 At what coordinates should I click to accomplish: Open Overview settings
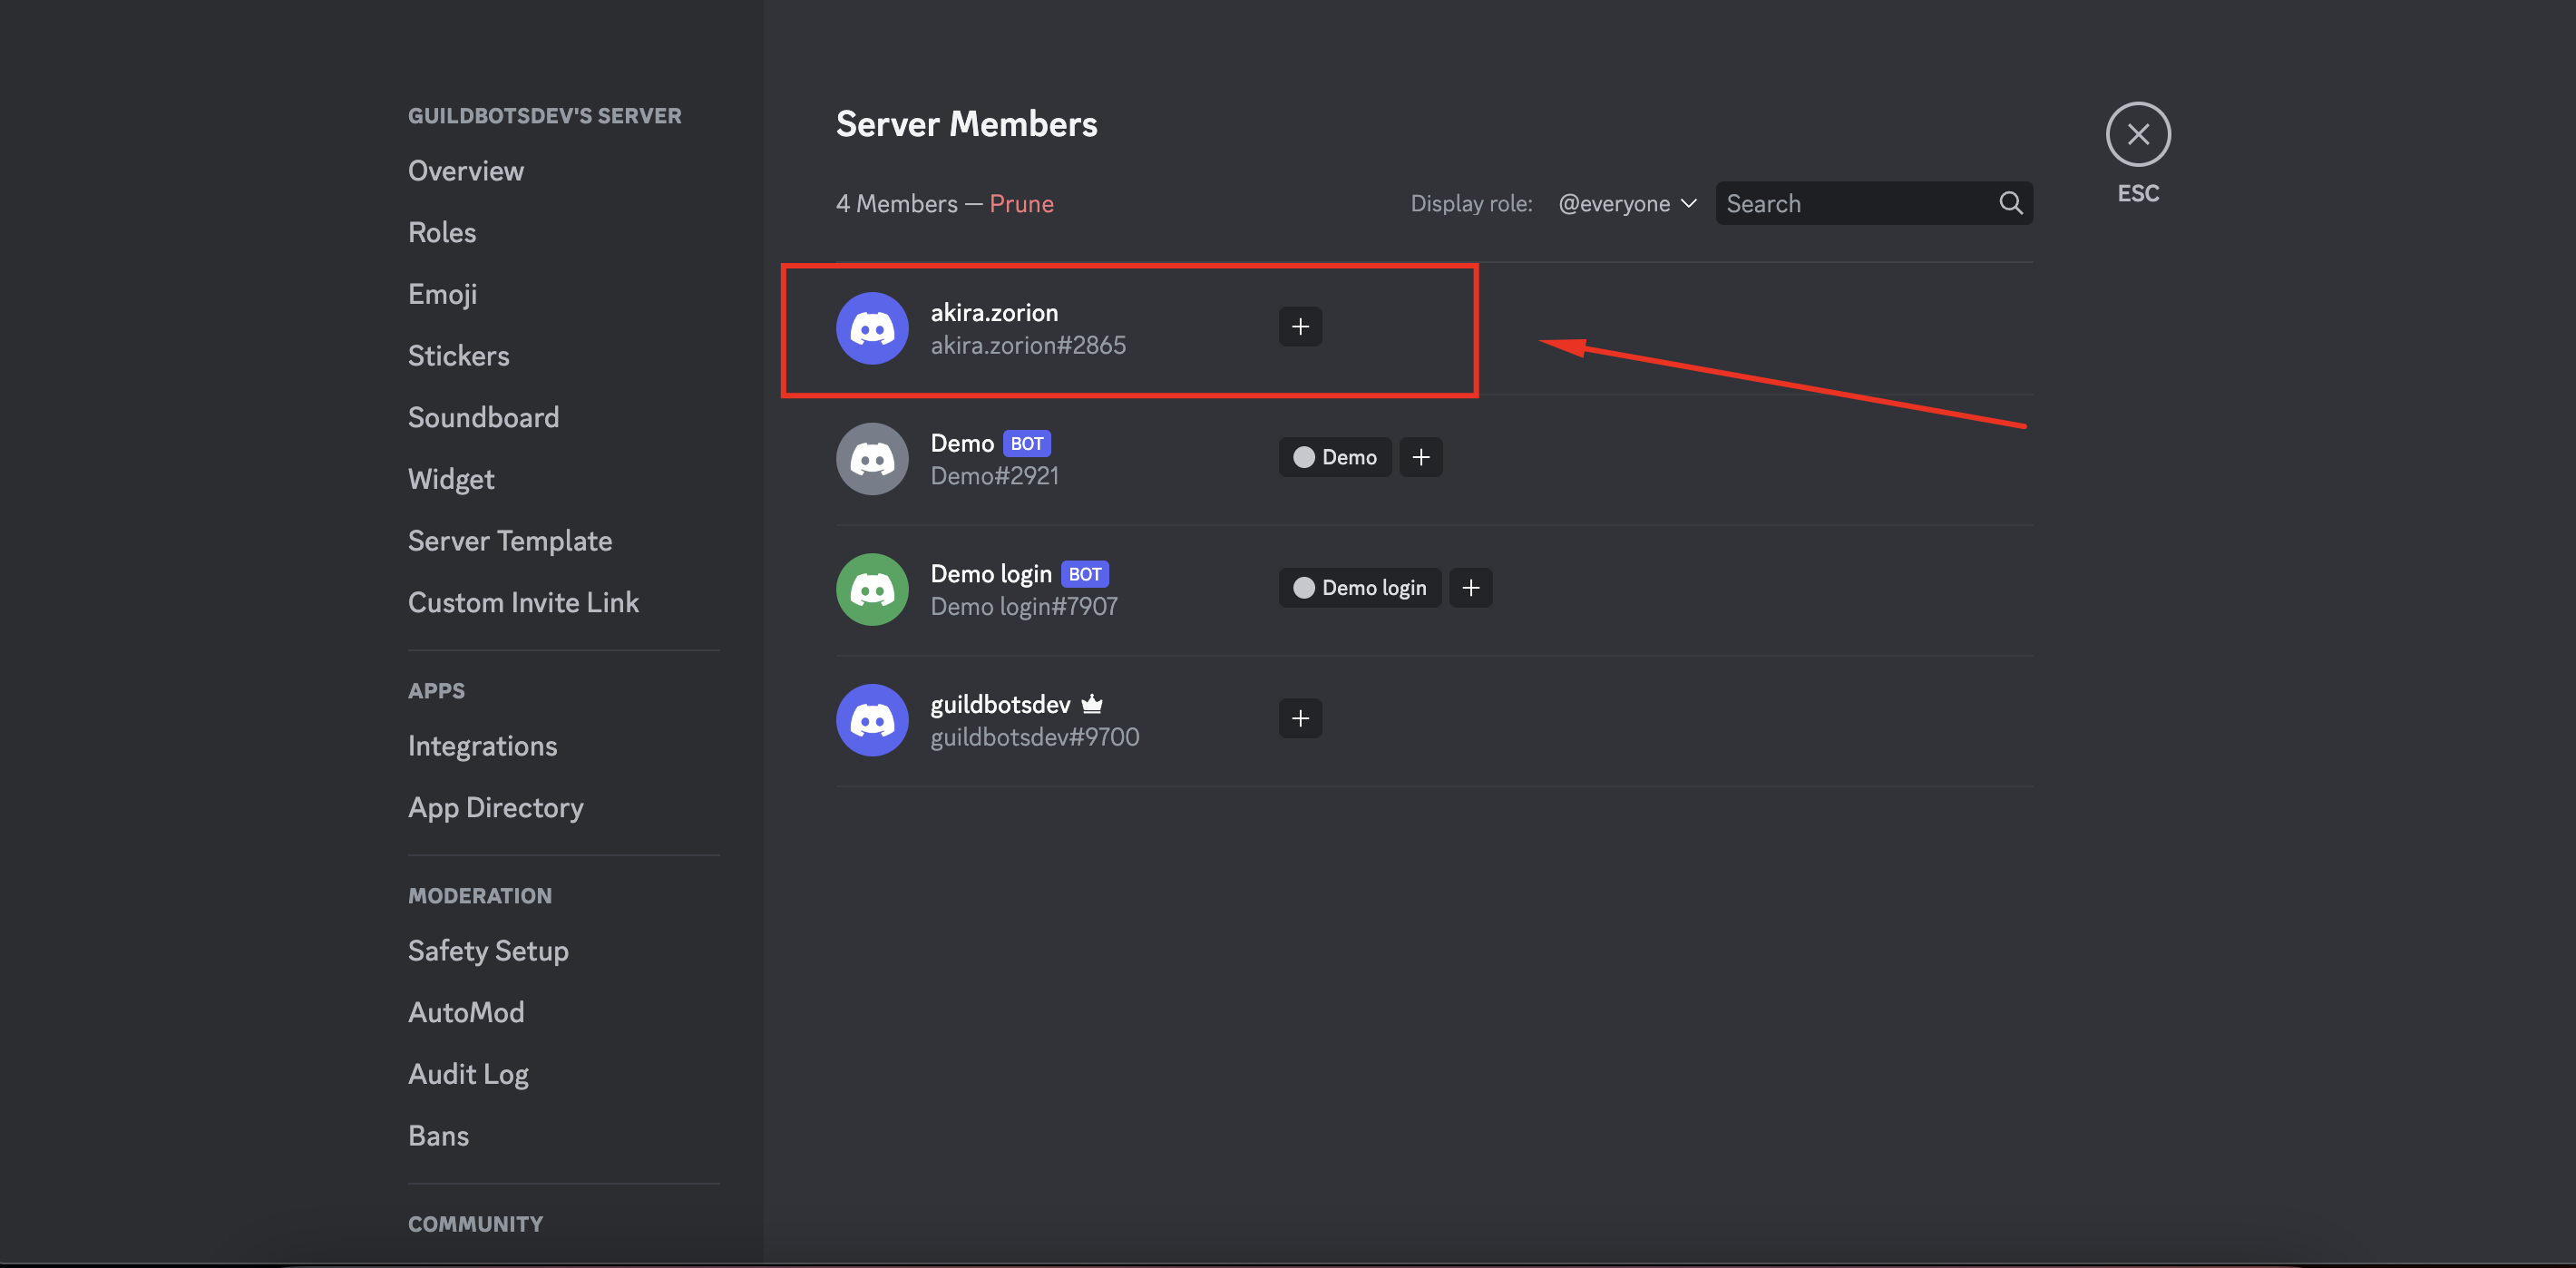[466, 171]
